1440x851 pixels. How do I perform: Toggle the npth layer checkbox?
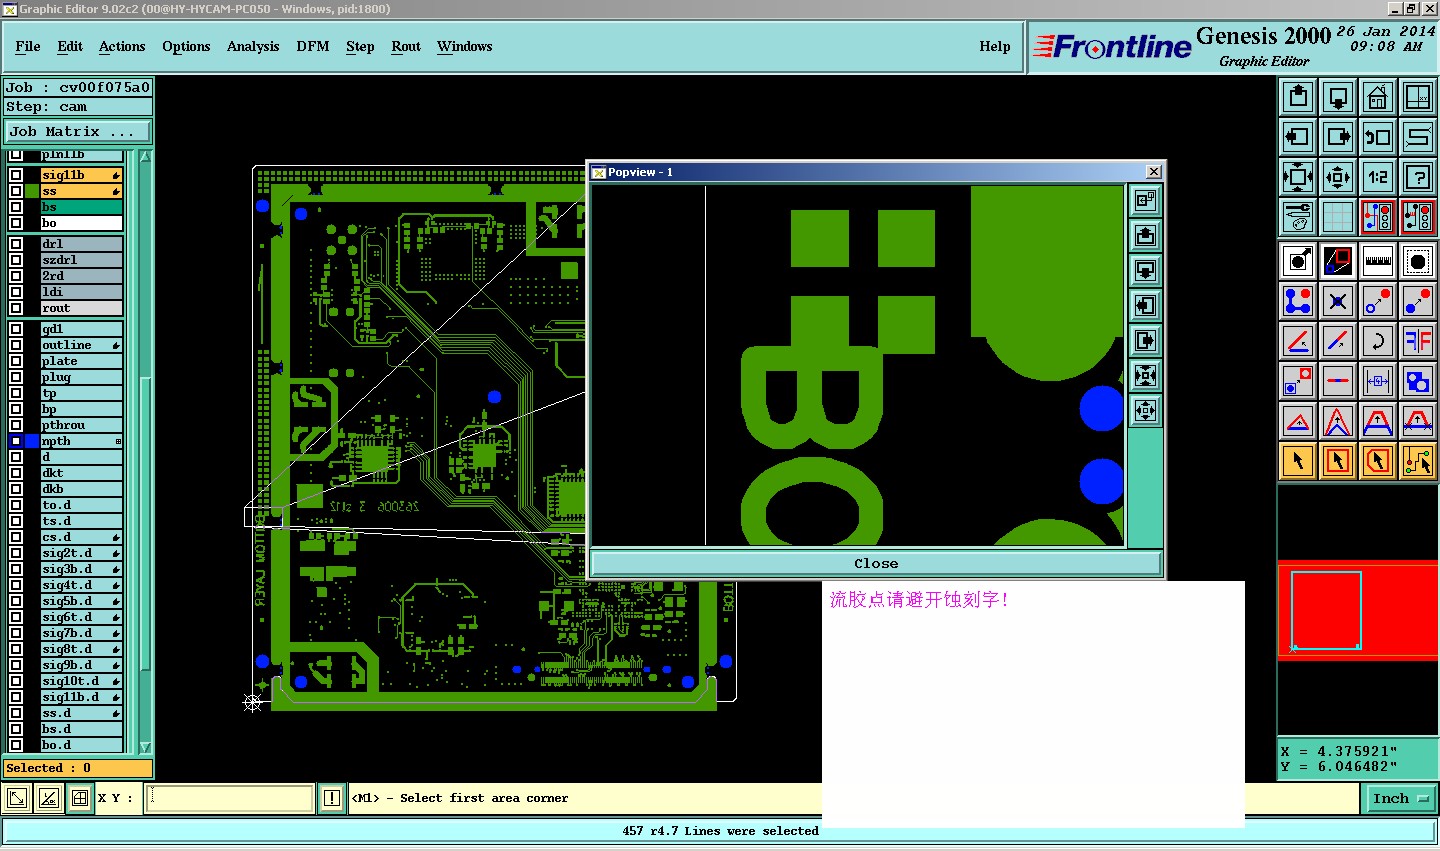[16, 441]
